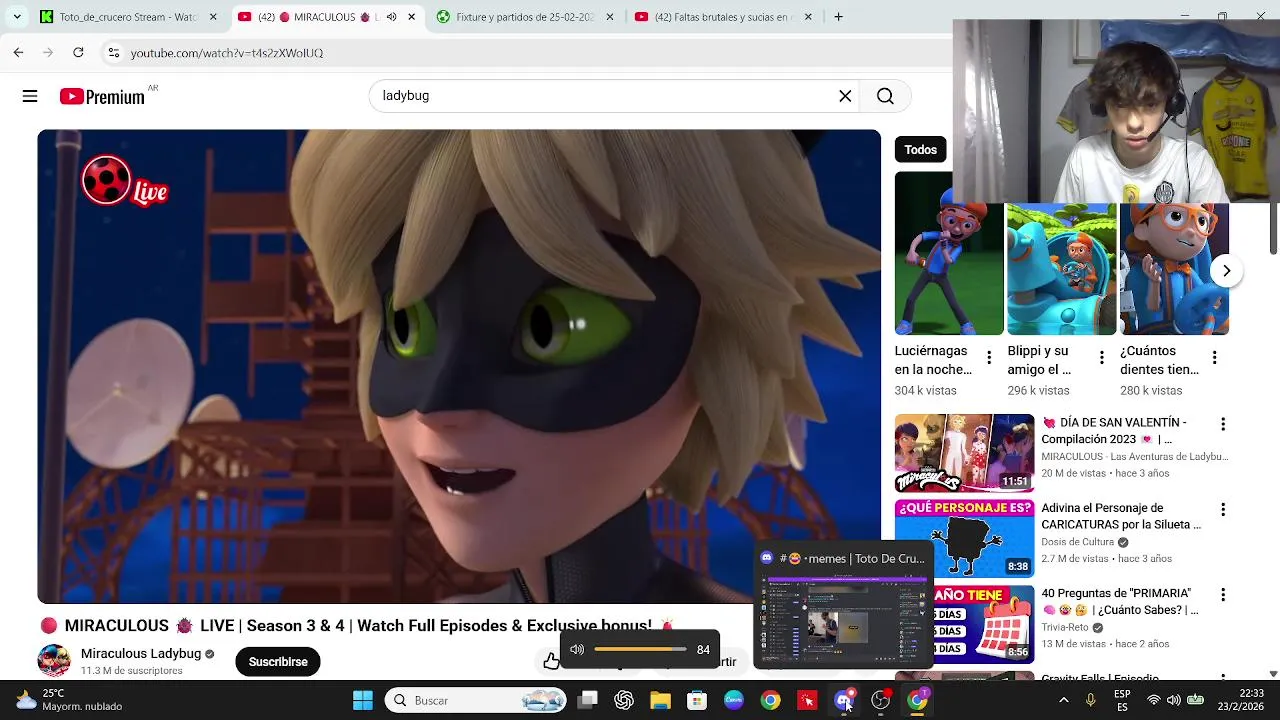
Task: Open Microsoft Store from taskbar
Action: coord(697,700)
